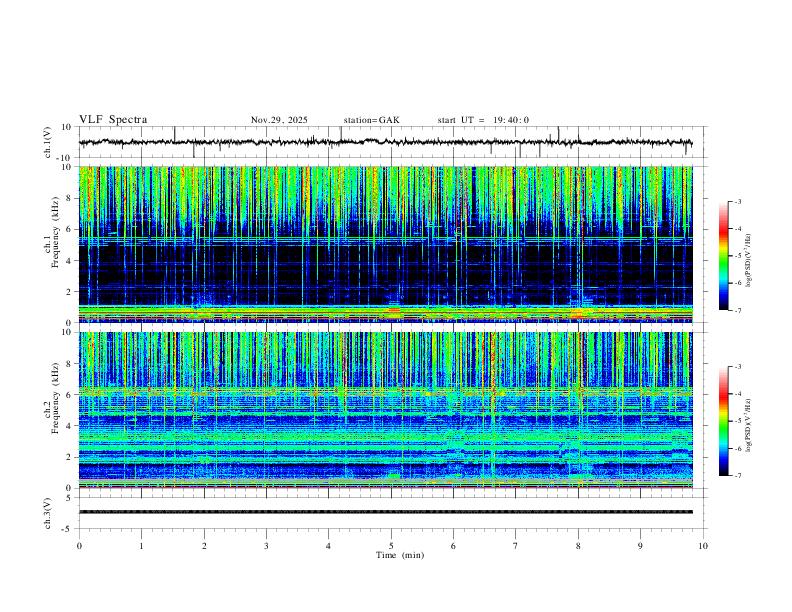Click the -3 label on ch.2 color bar

(x=737, y=367)
